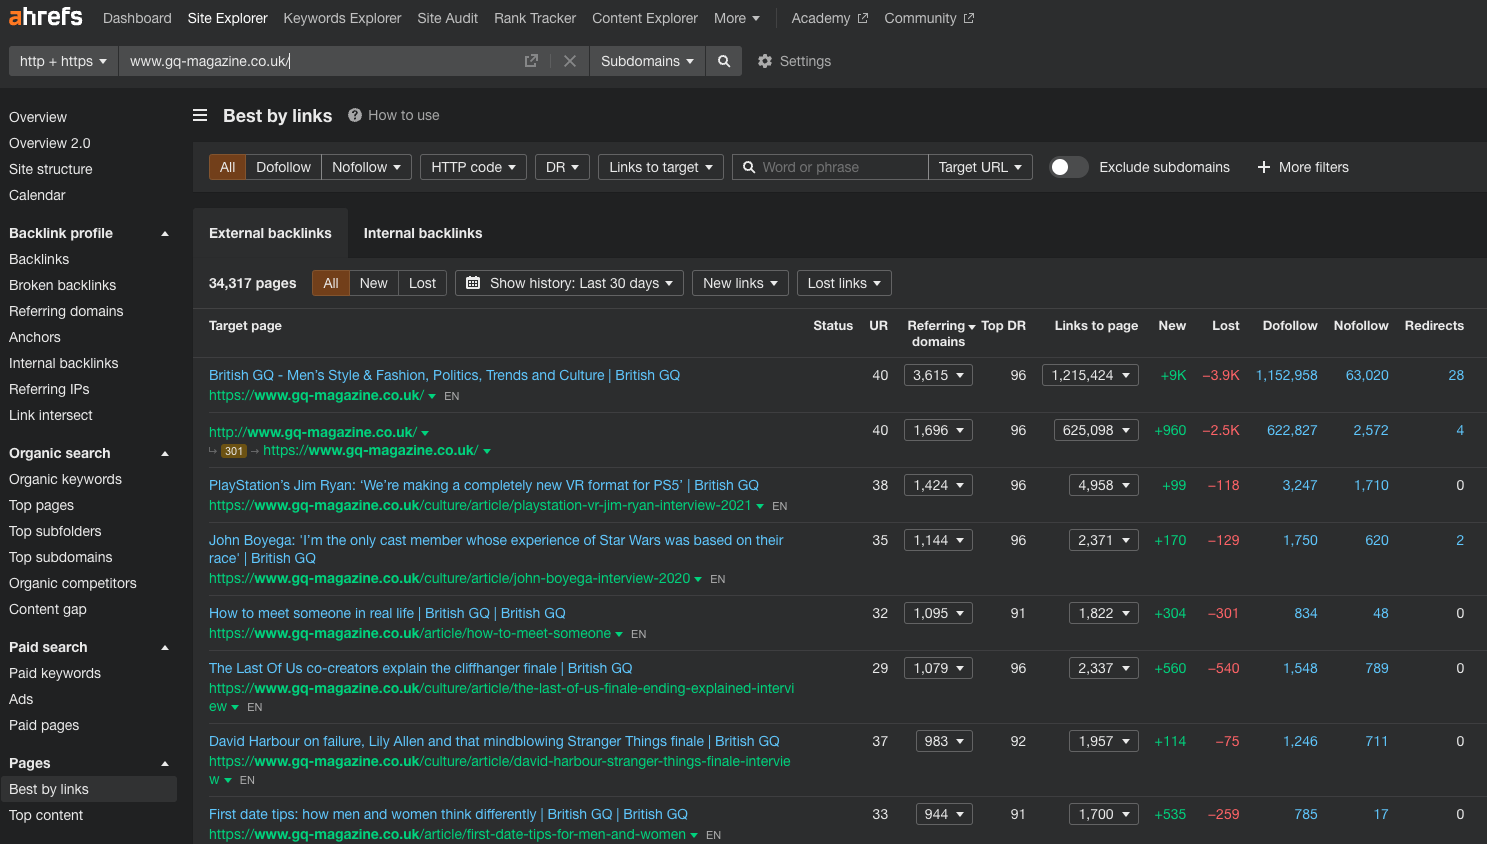Open the DR filter dropdown
Image resolution: width=1487 pixels, height=844 pixels.
(x=562, y=167)
